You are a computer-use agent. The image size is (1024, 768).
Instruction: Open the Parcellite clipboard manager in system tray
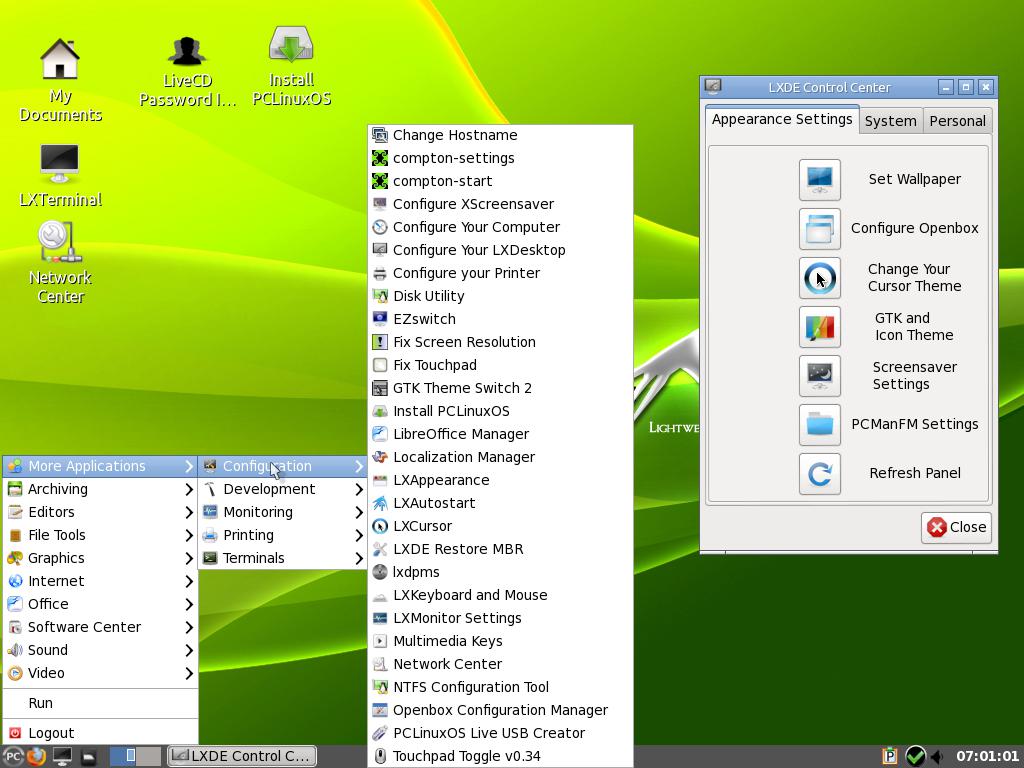pyautogui.click(x=890, y=756)
